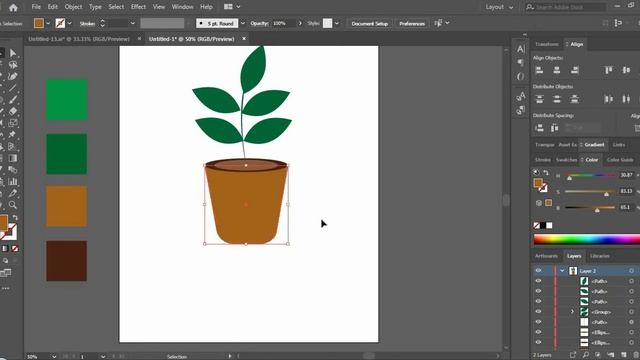Viewport: 640px width, 360px height.
Task: Open the control bar fill color dropdown
Action: pos(48,23)
